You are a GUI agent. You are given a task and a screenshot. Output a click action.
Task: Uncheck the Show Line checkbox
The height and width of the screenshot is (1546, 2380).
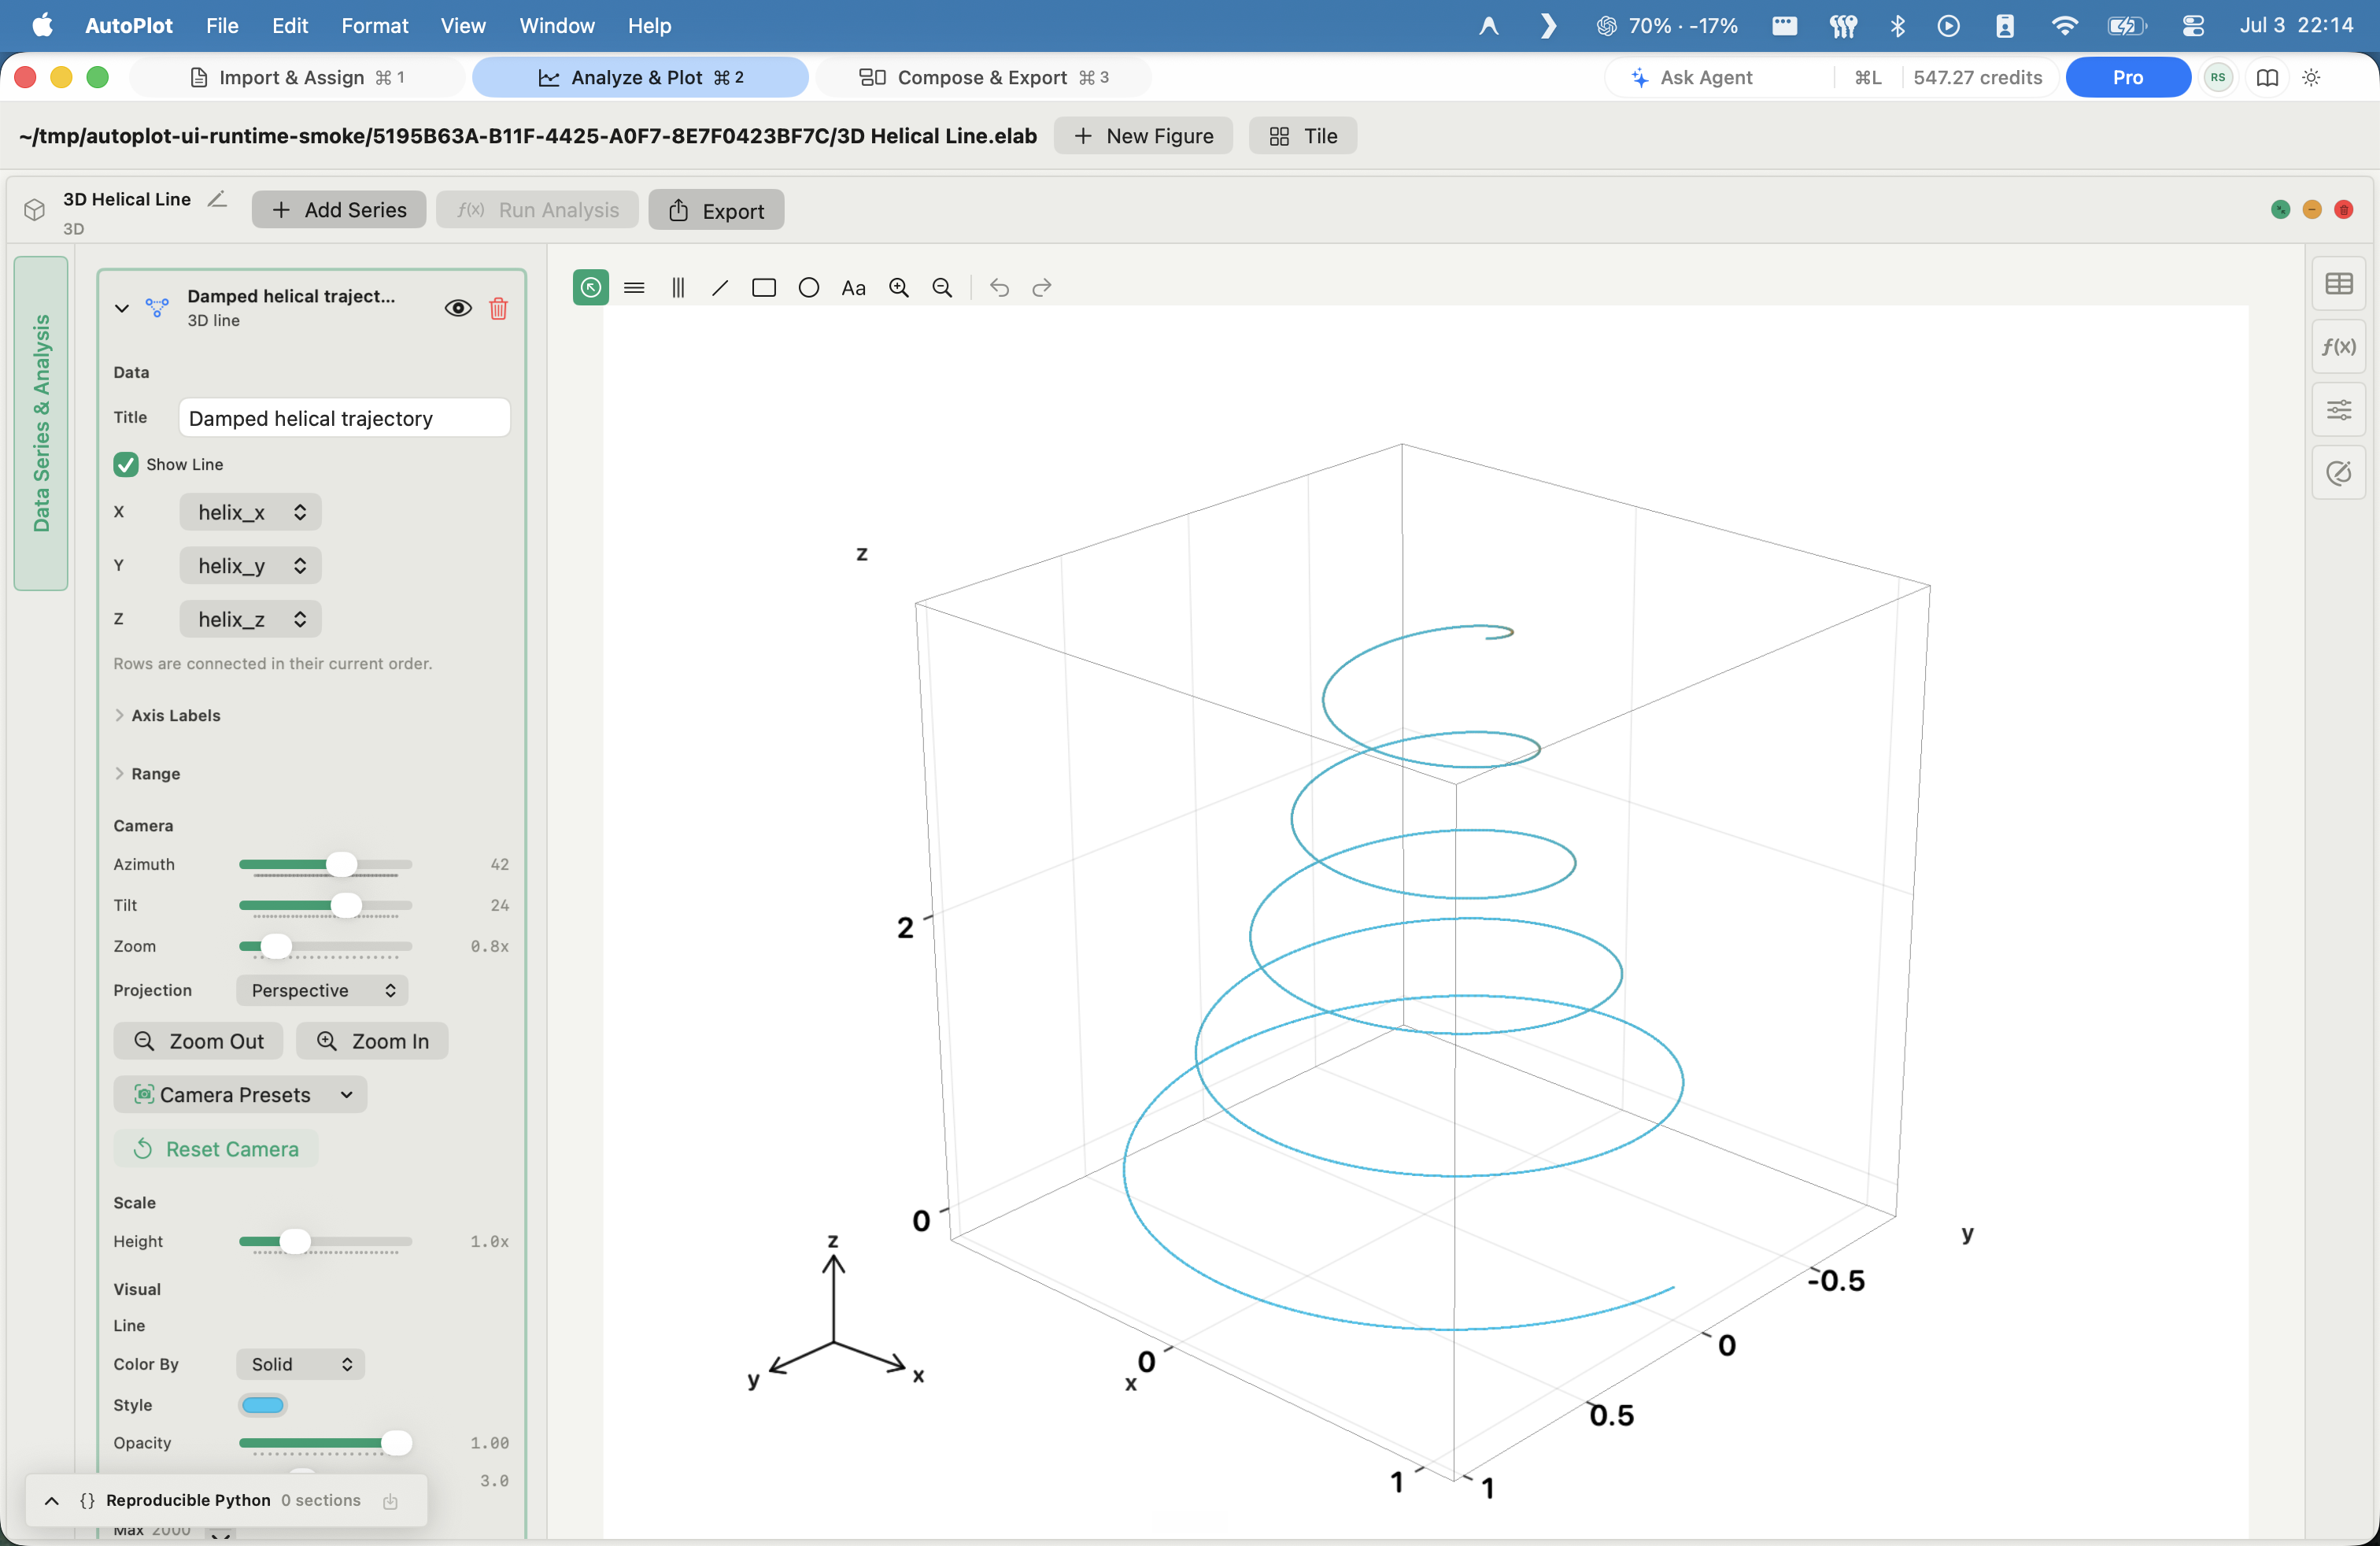[126, 464]
